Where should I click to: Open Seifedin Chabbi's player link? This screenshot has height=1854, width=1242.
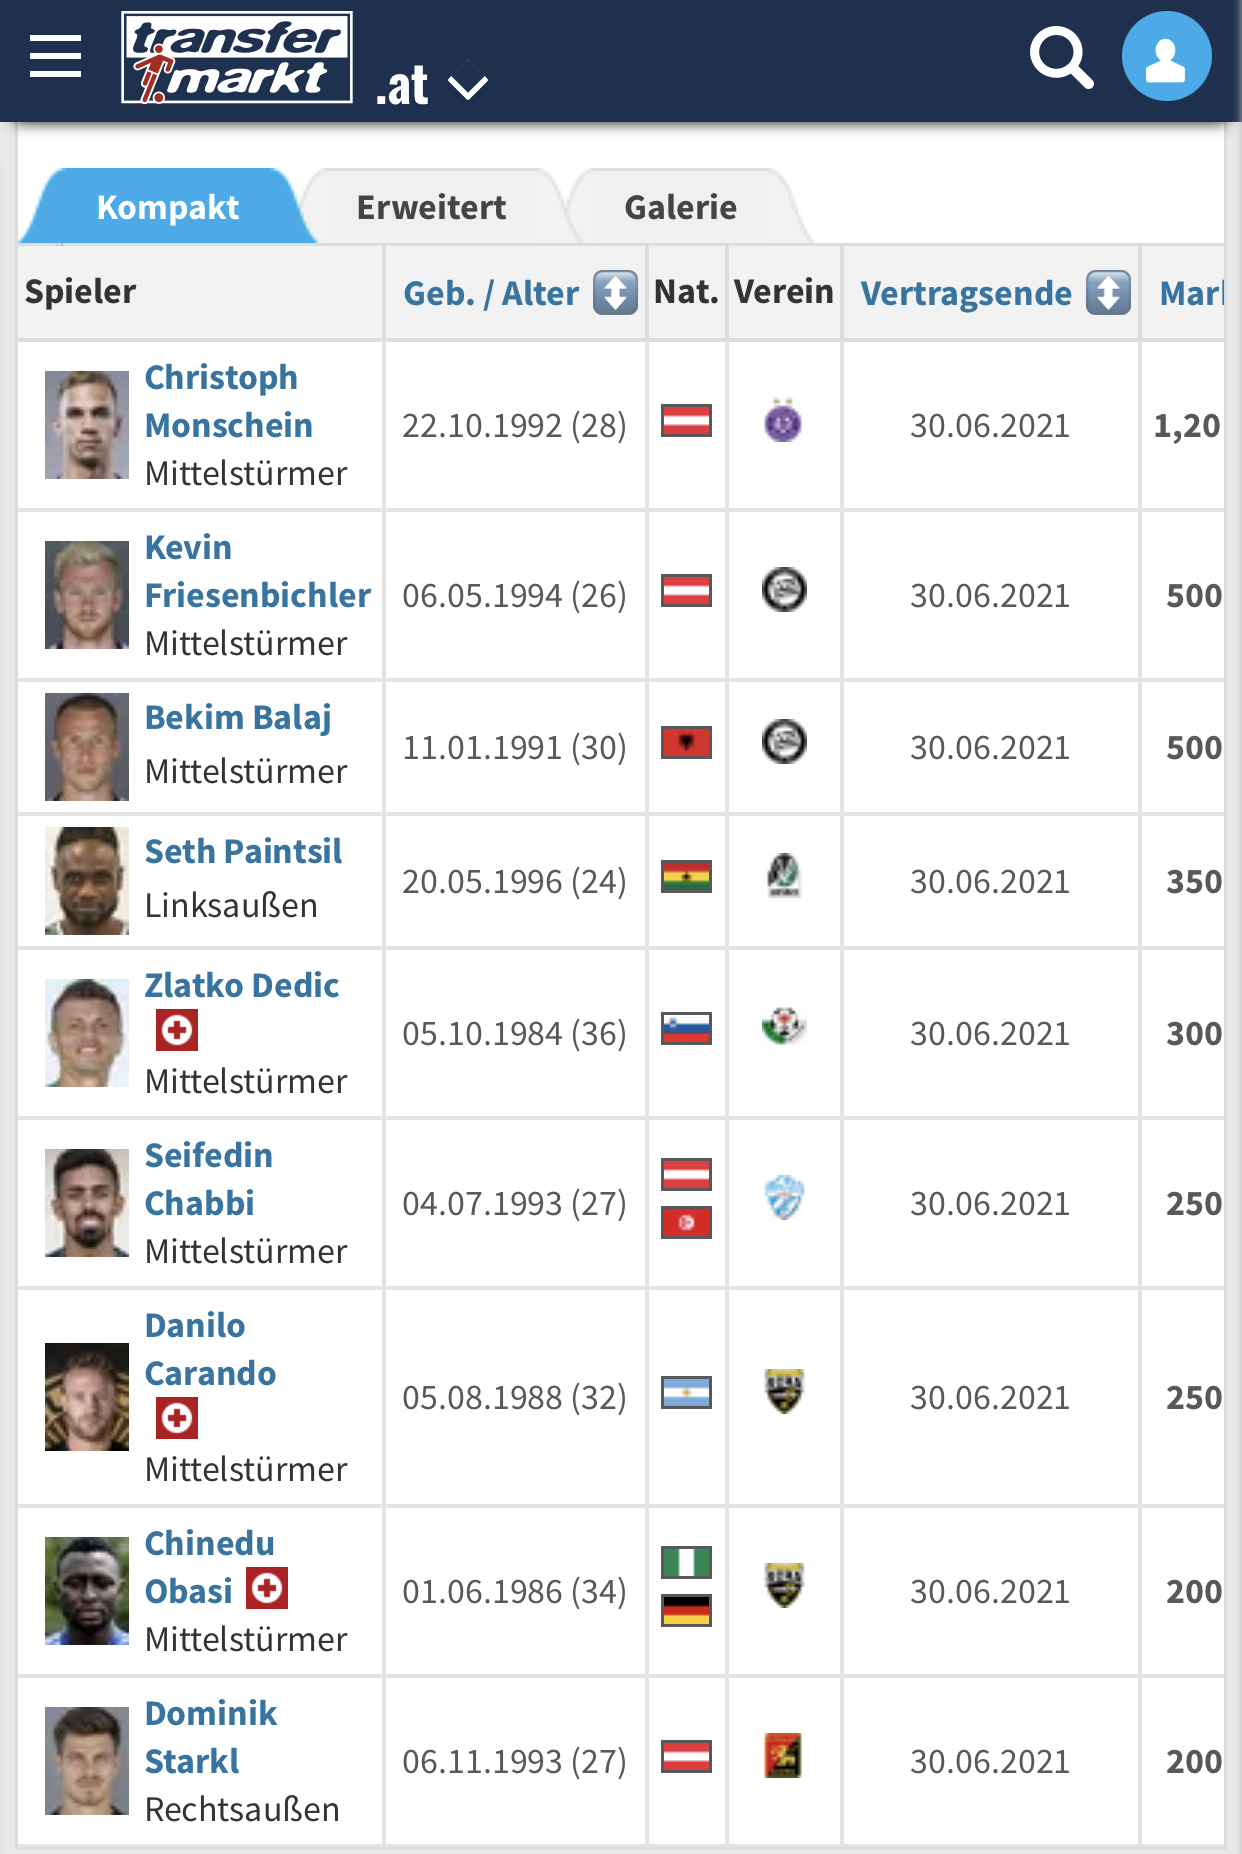tap(208, 1179)
